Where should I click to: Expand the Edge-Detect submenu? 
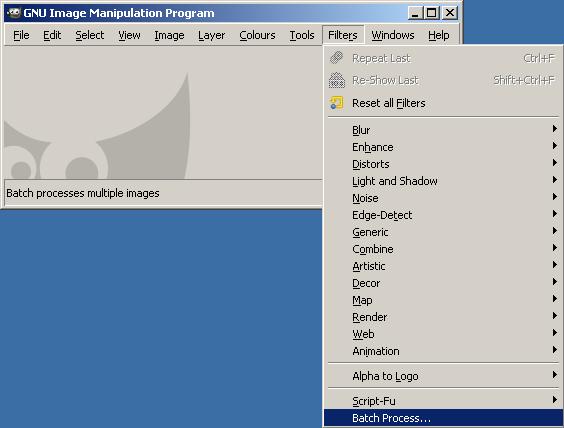click(443, 215)
